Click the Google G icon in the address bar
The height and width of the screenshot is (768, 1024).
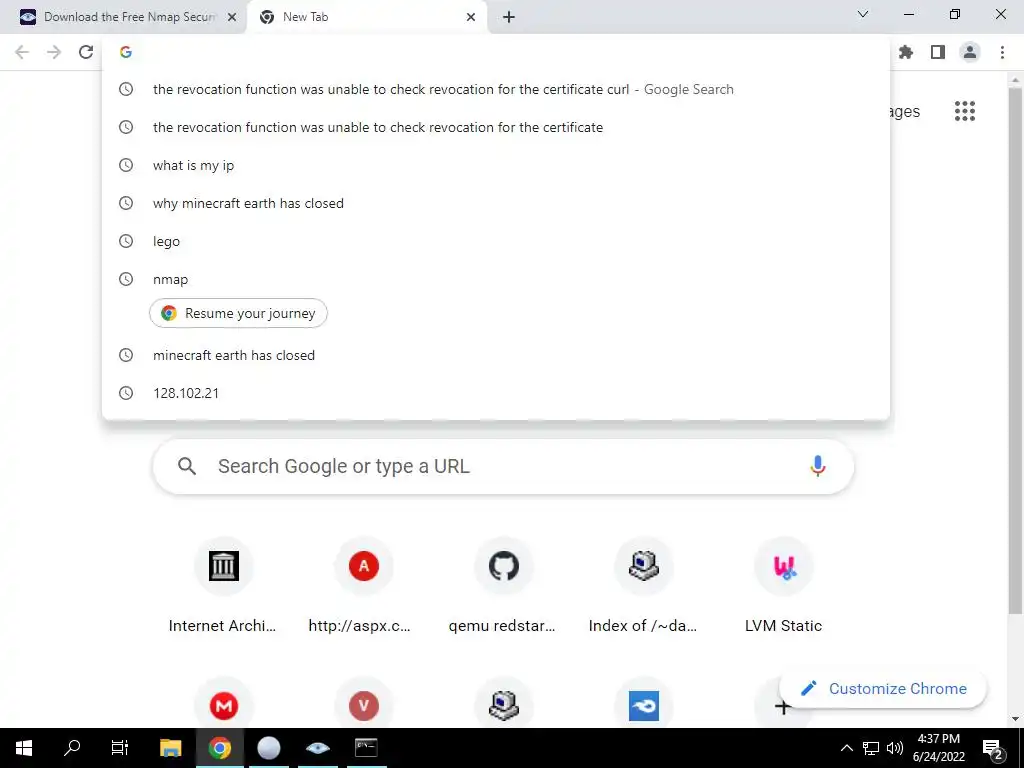tap(126, 52)
